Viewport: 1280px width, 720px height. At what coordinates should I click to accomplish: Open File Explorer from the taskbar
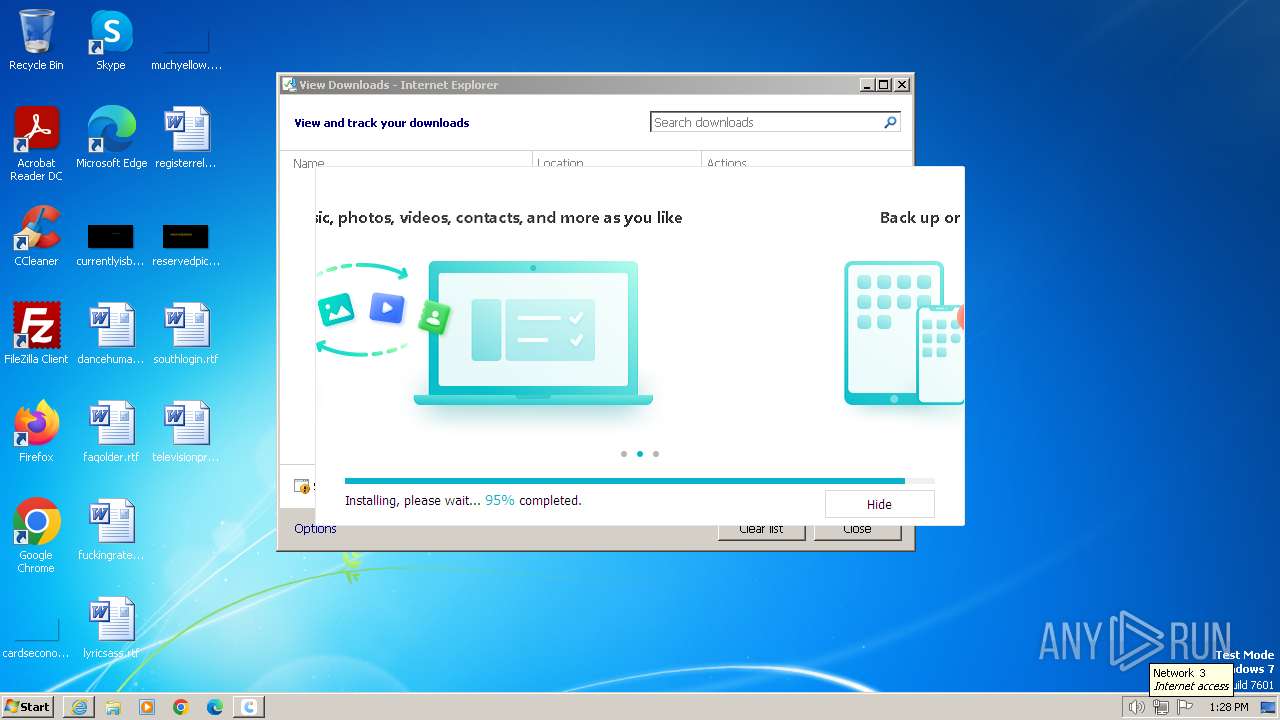pos(113,707)
